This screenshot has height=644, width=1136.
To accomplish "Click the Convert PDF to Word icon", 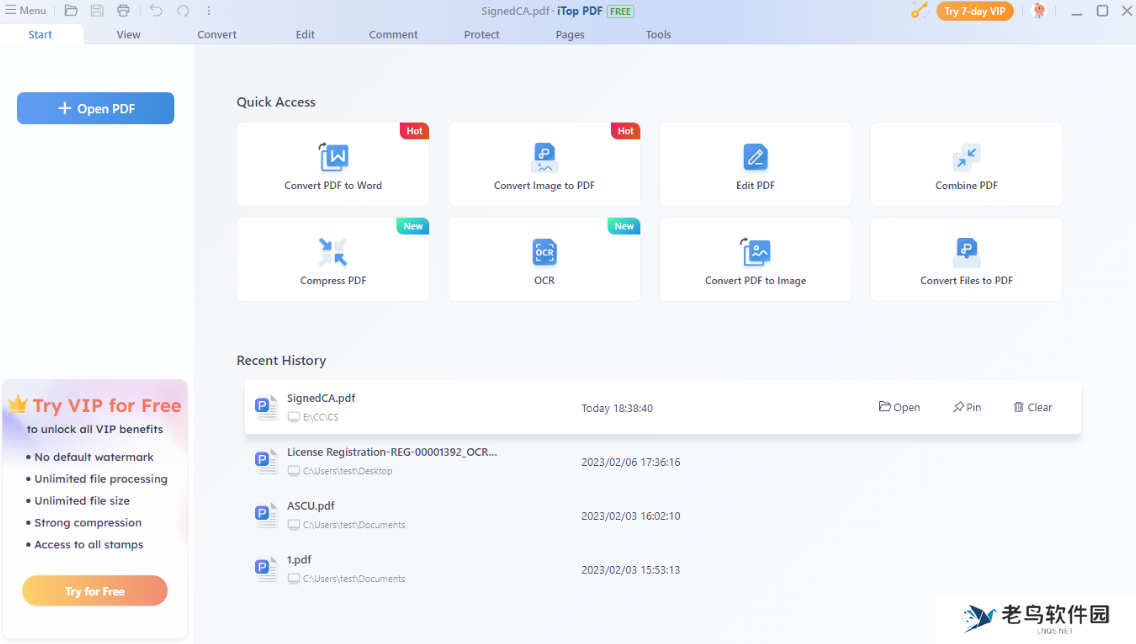I will tap(333, 157).
